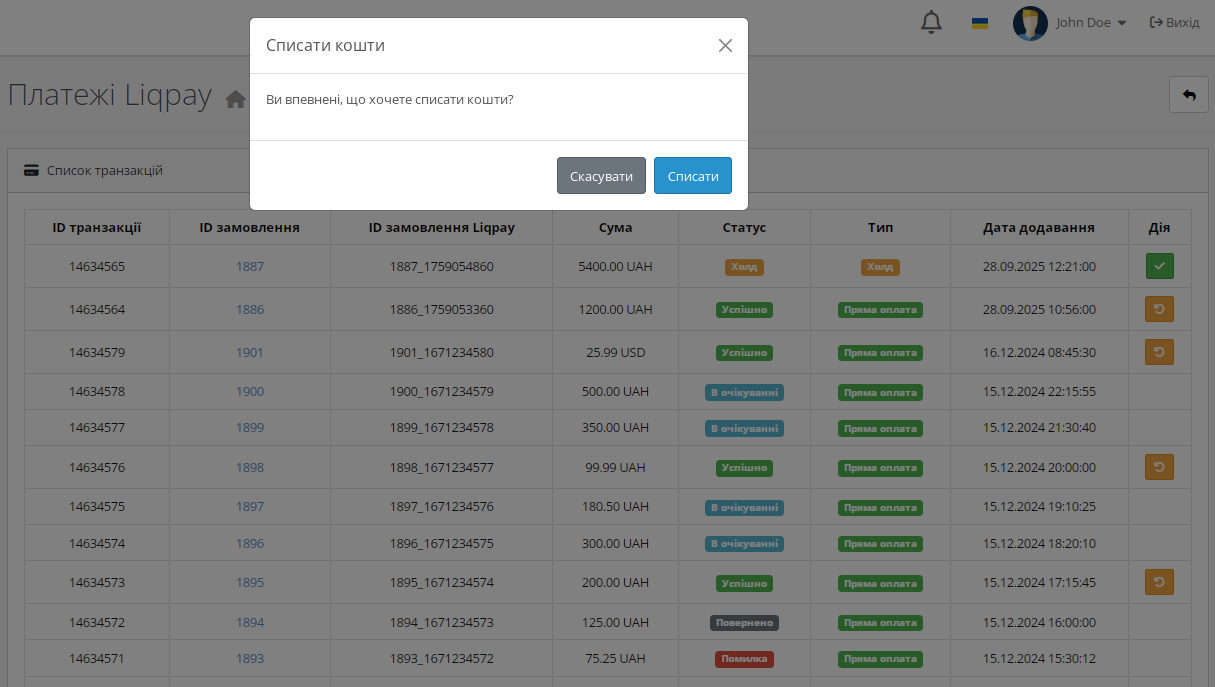Image resolution: width=1215 pixels, height=687 pixels.
Task: Confirm with the Списати button
Action: coord(693,176)
